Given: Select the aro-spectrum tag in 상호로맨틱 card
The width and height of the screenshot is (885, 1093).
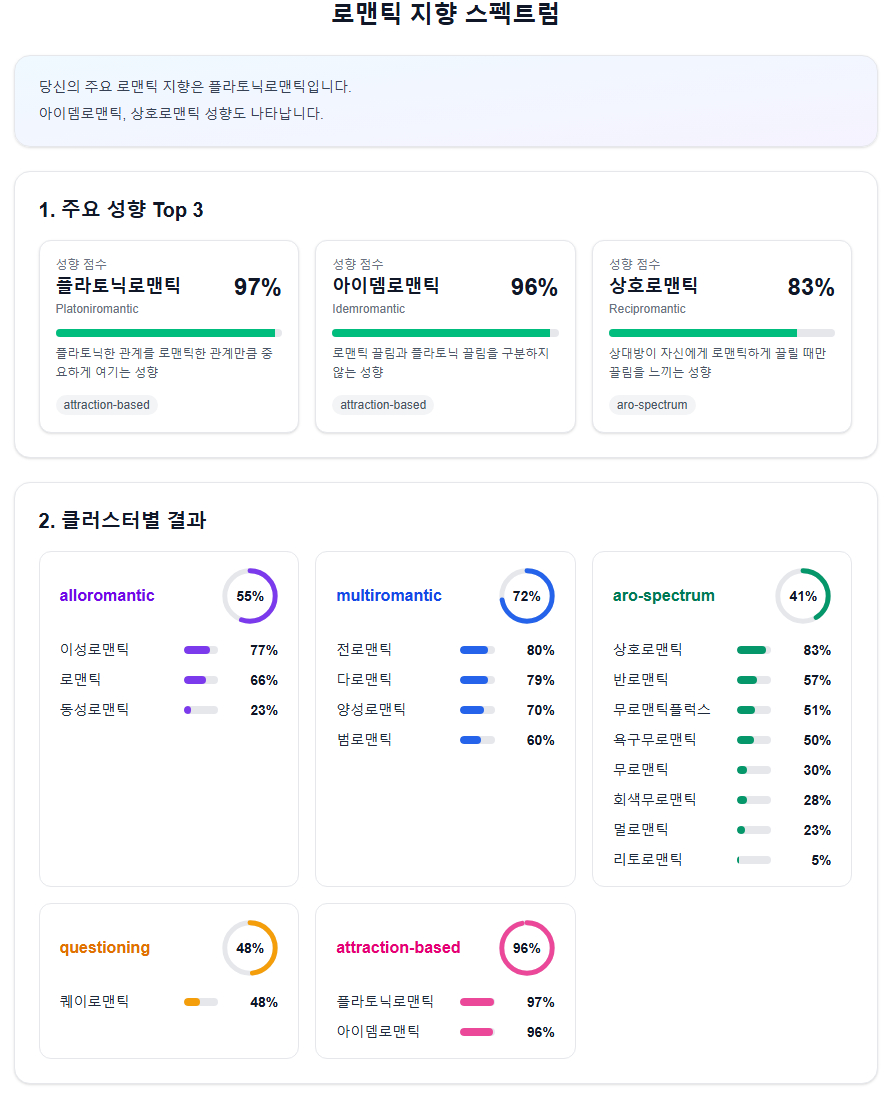Looking at the screenshot, I should [652, 405].
